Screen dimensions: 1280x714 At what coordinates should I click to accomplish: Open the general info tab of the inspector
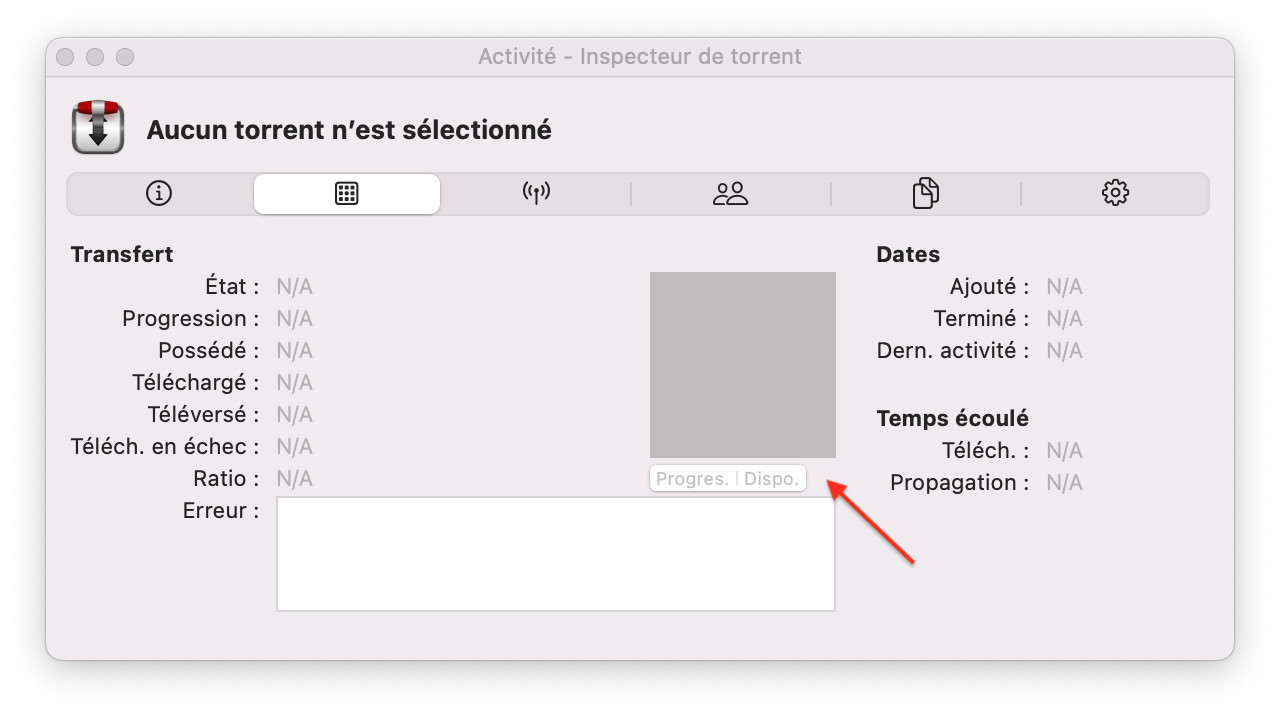(158, 193)
